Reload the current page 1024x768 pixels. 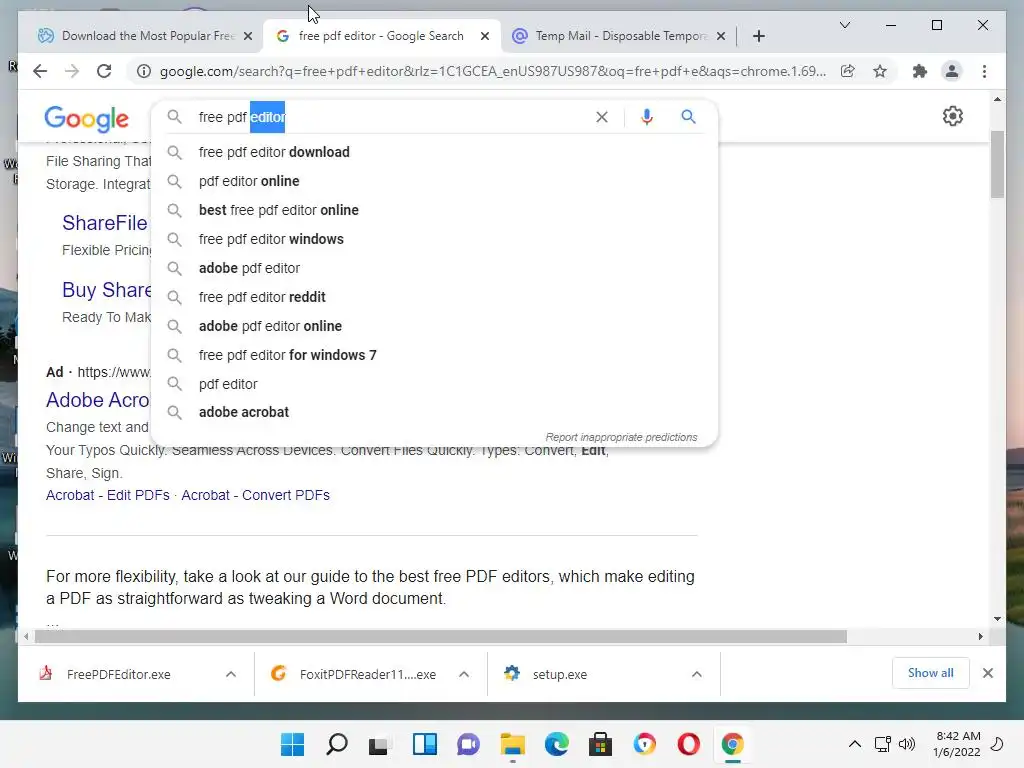pyautogui.click(x=104, y=71)
